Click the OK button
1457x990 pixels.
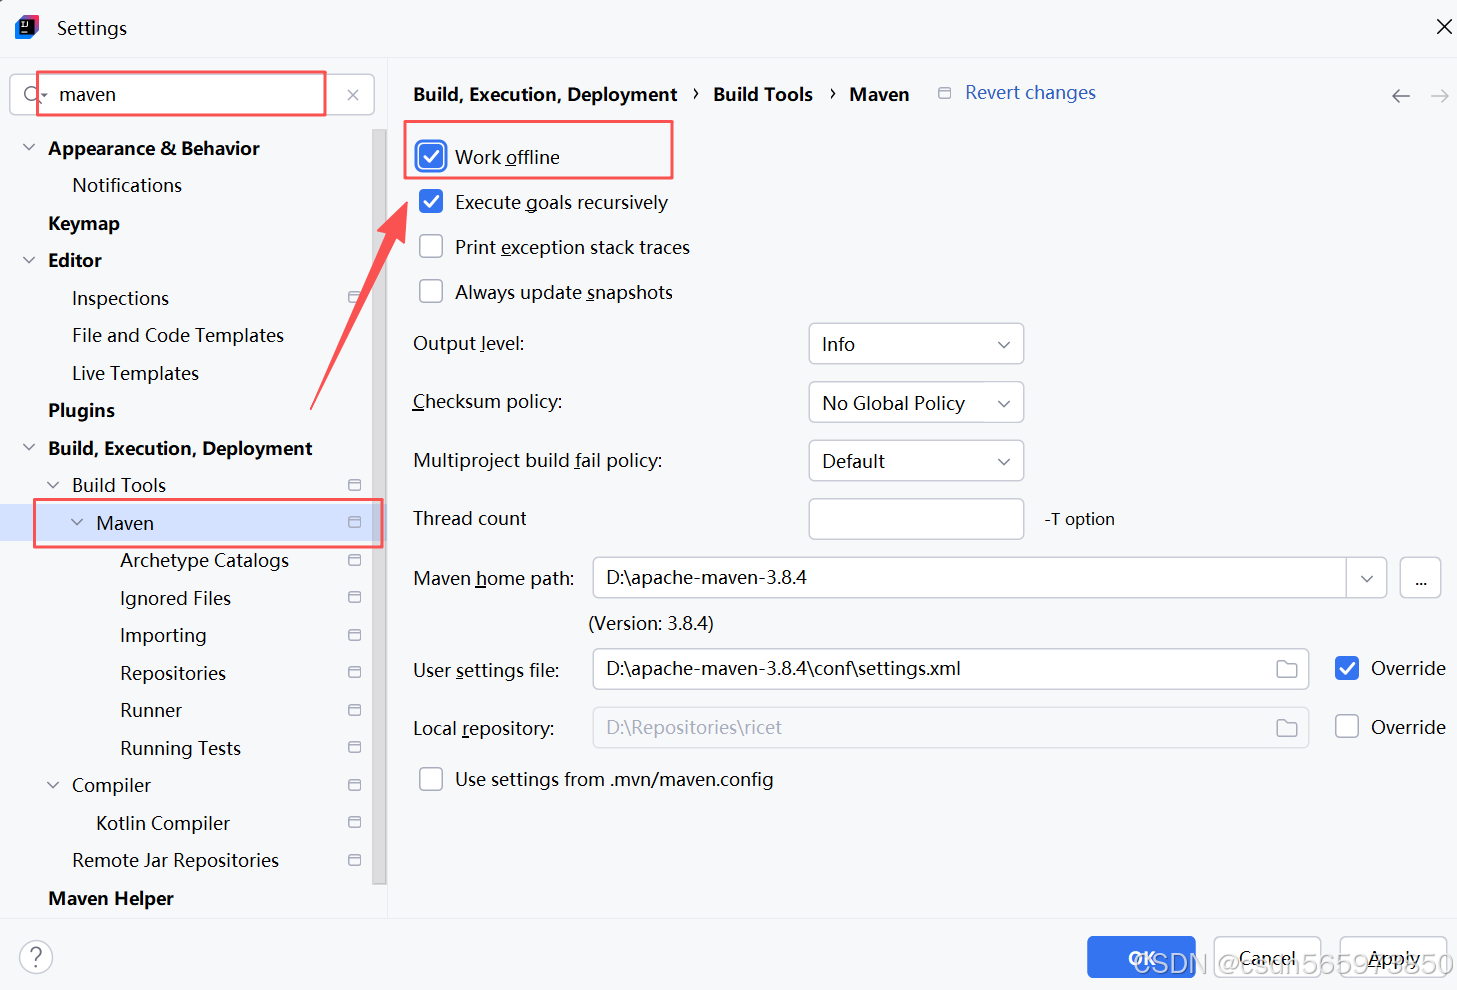click(x=1141, y=958)
